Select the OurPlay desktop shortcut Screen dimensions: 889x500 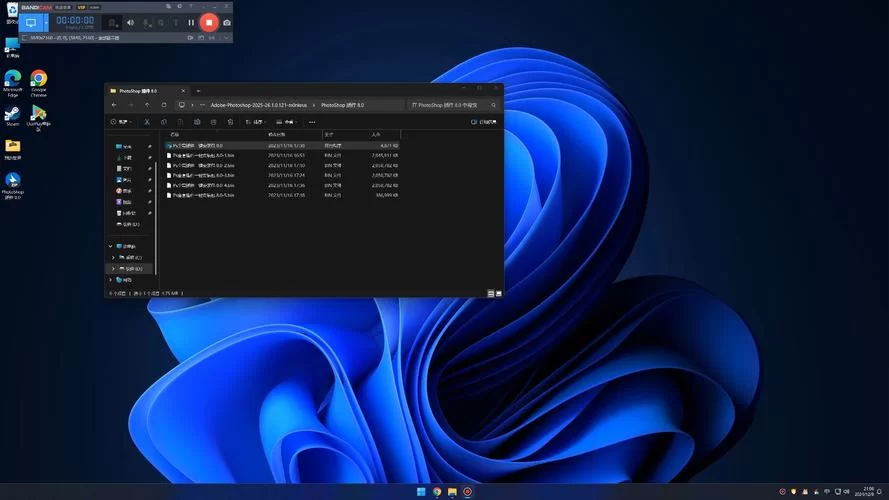tap(39, 118)
